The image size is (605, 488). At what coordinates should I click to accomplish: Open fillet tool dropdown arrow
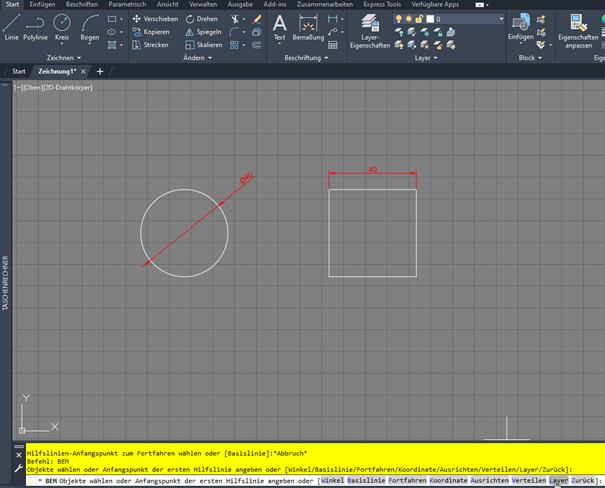pyautogui.click(x=243, y=32)
